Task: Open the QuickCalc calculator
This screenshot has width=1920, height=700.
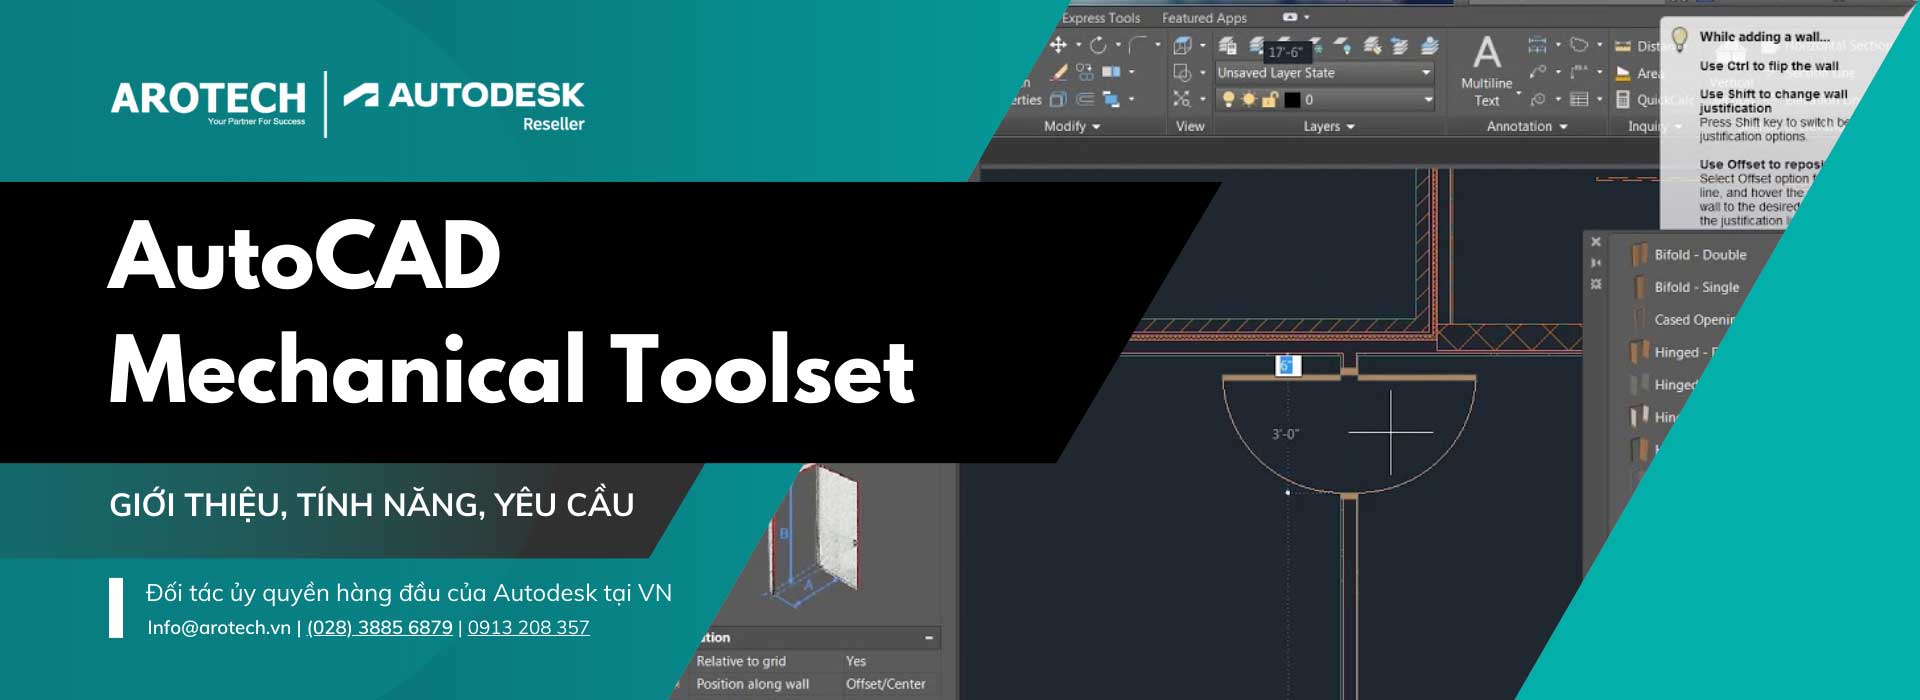Action: pyautogui.click(x=1655, y=99)
